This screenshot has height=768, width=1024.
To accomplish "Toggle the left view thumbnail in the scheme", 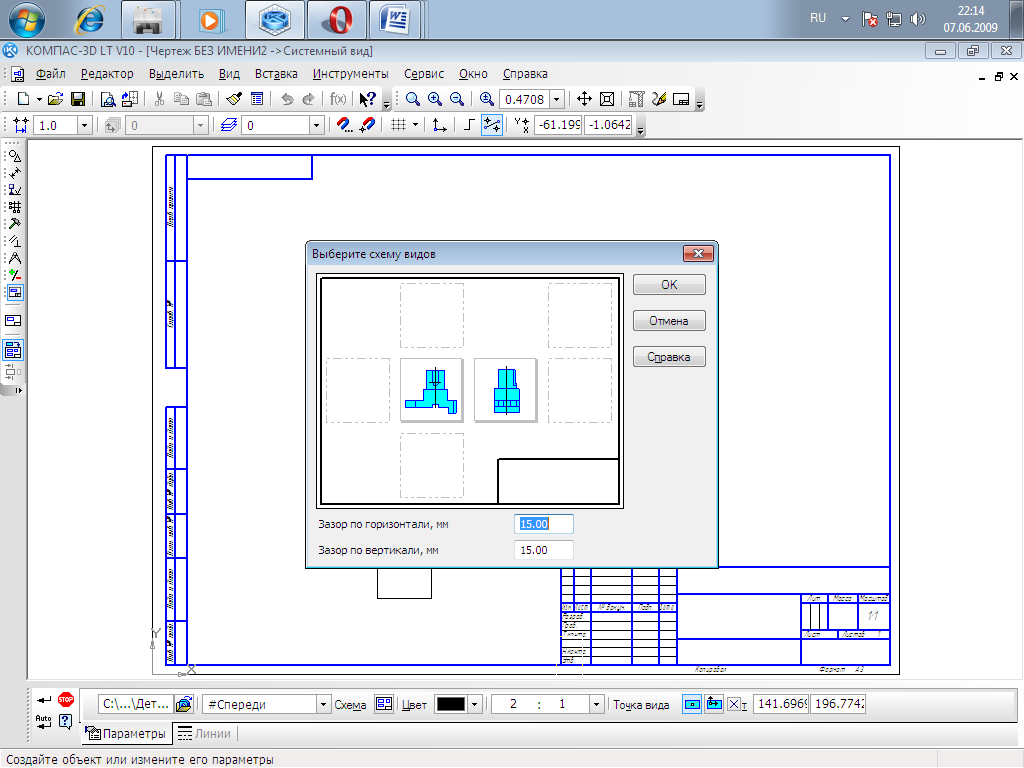I will [506, 390].
